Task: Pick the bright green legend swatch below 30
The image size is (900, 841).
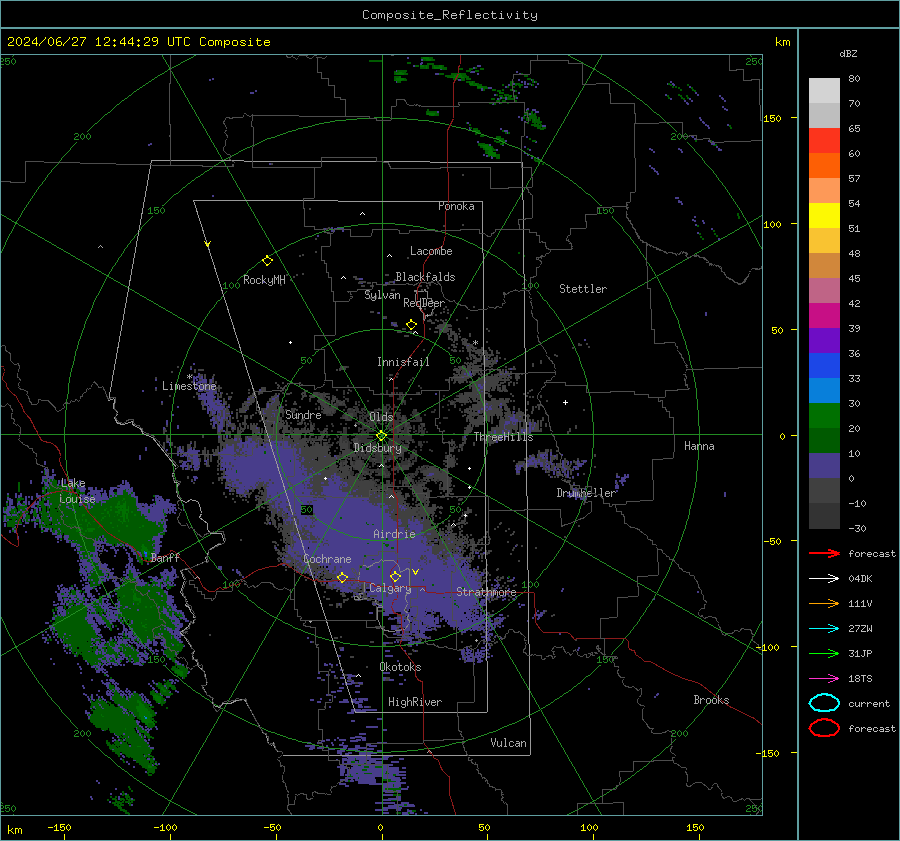Action: tap(824, 416)
